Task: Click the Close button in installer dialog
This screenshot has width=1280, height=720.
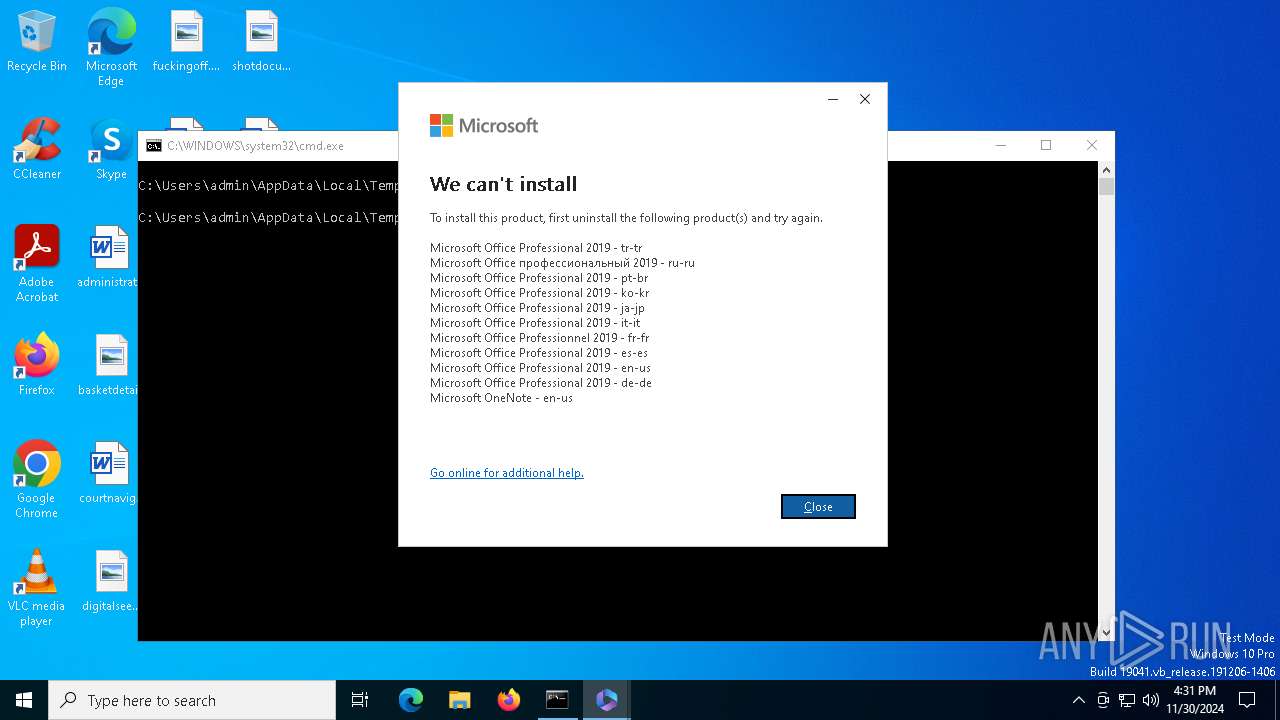Action: (x=818, y=507)
